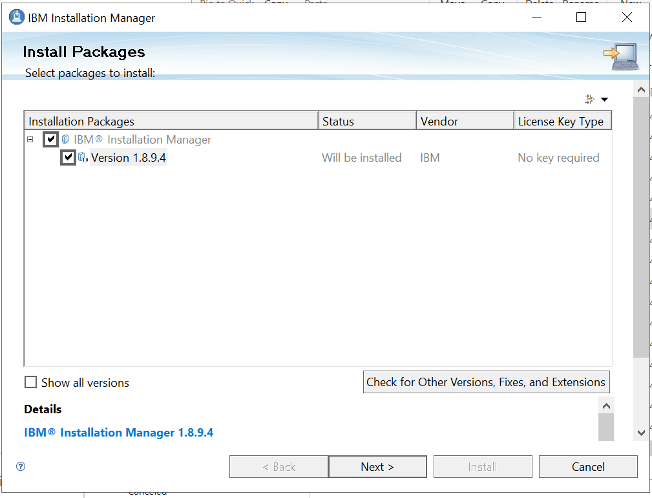Screen dimensions: 652x498
Task: Uncheck the IBM Installation Manager package checkbox
Action: tap(51, 140)
